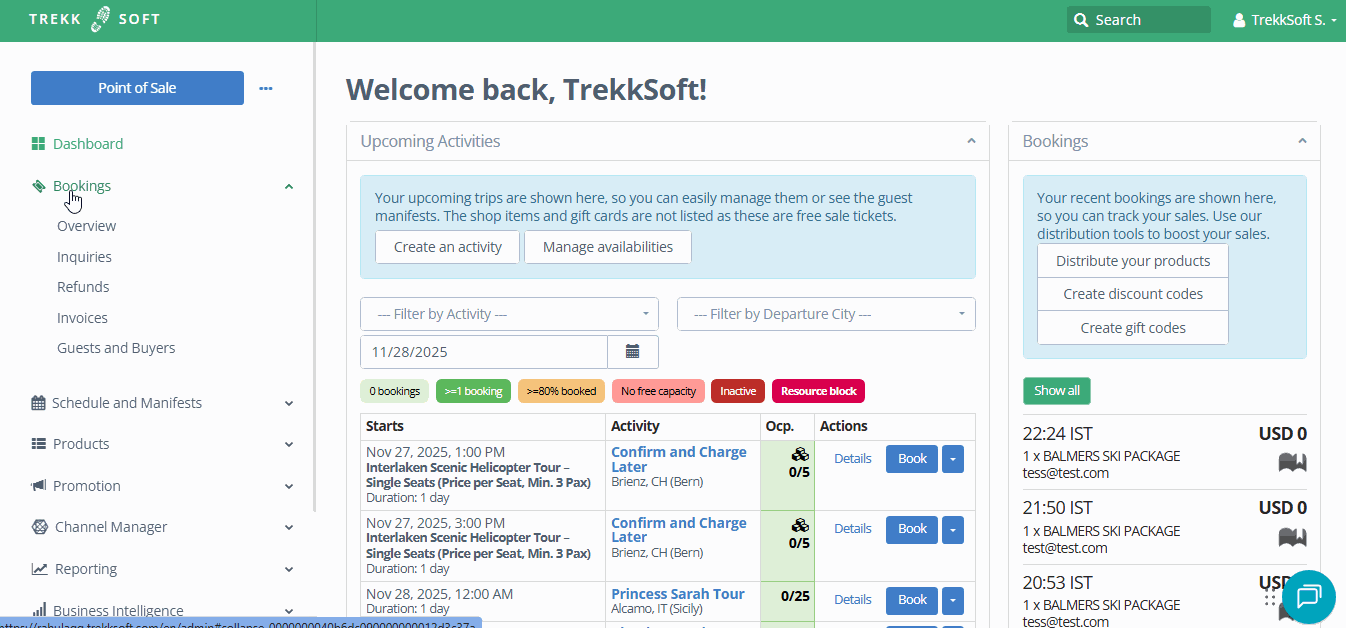Collapse the Bookings widget panel
Viewport: 1346px width, 628px height.
click(x=1302, y=141)
